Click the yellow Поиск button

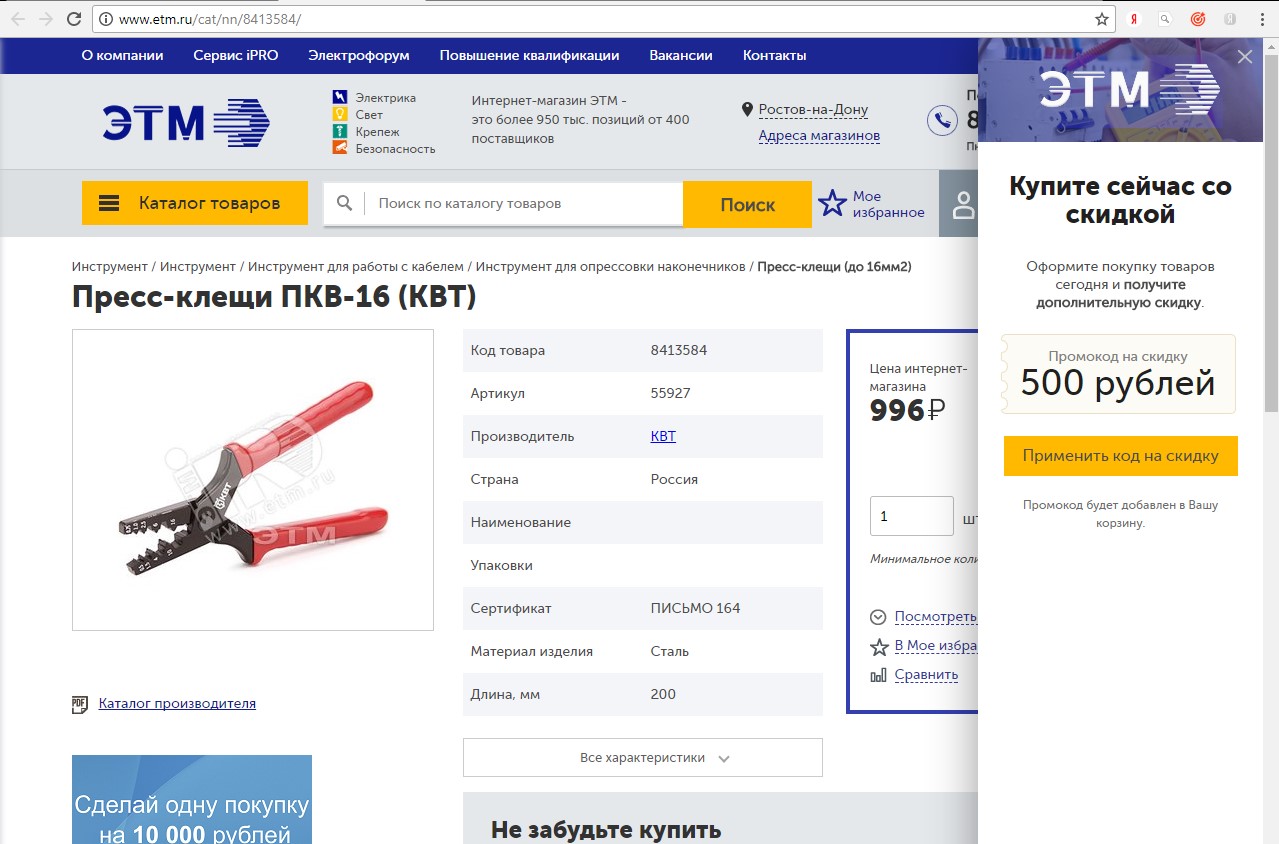[747, 204]
